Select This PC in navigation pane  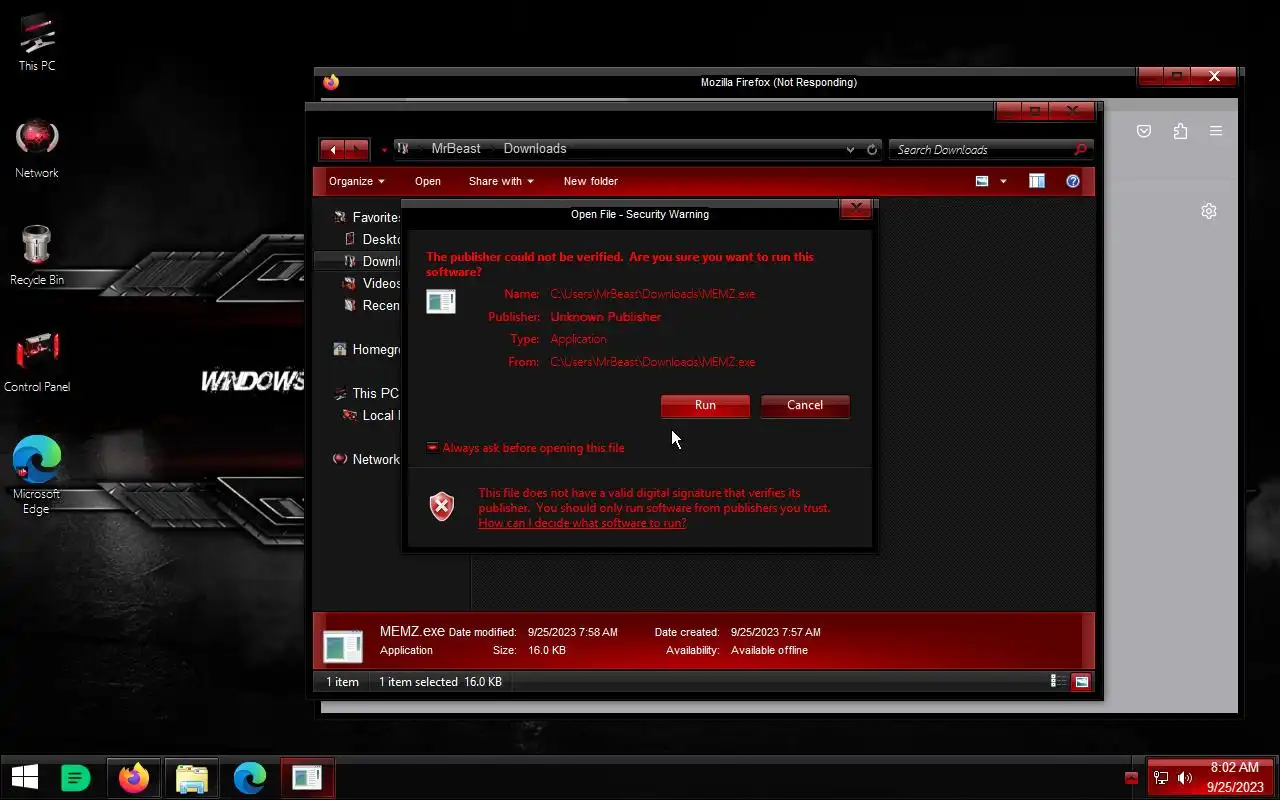[366, 393]
